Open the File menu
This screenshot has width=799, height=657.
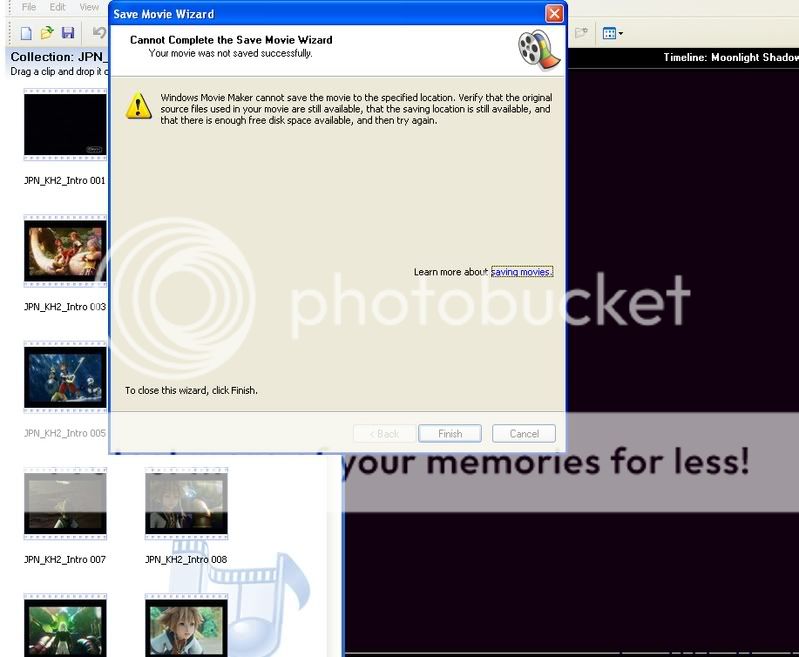click(29, 7)
